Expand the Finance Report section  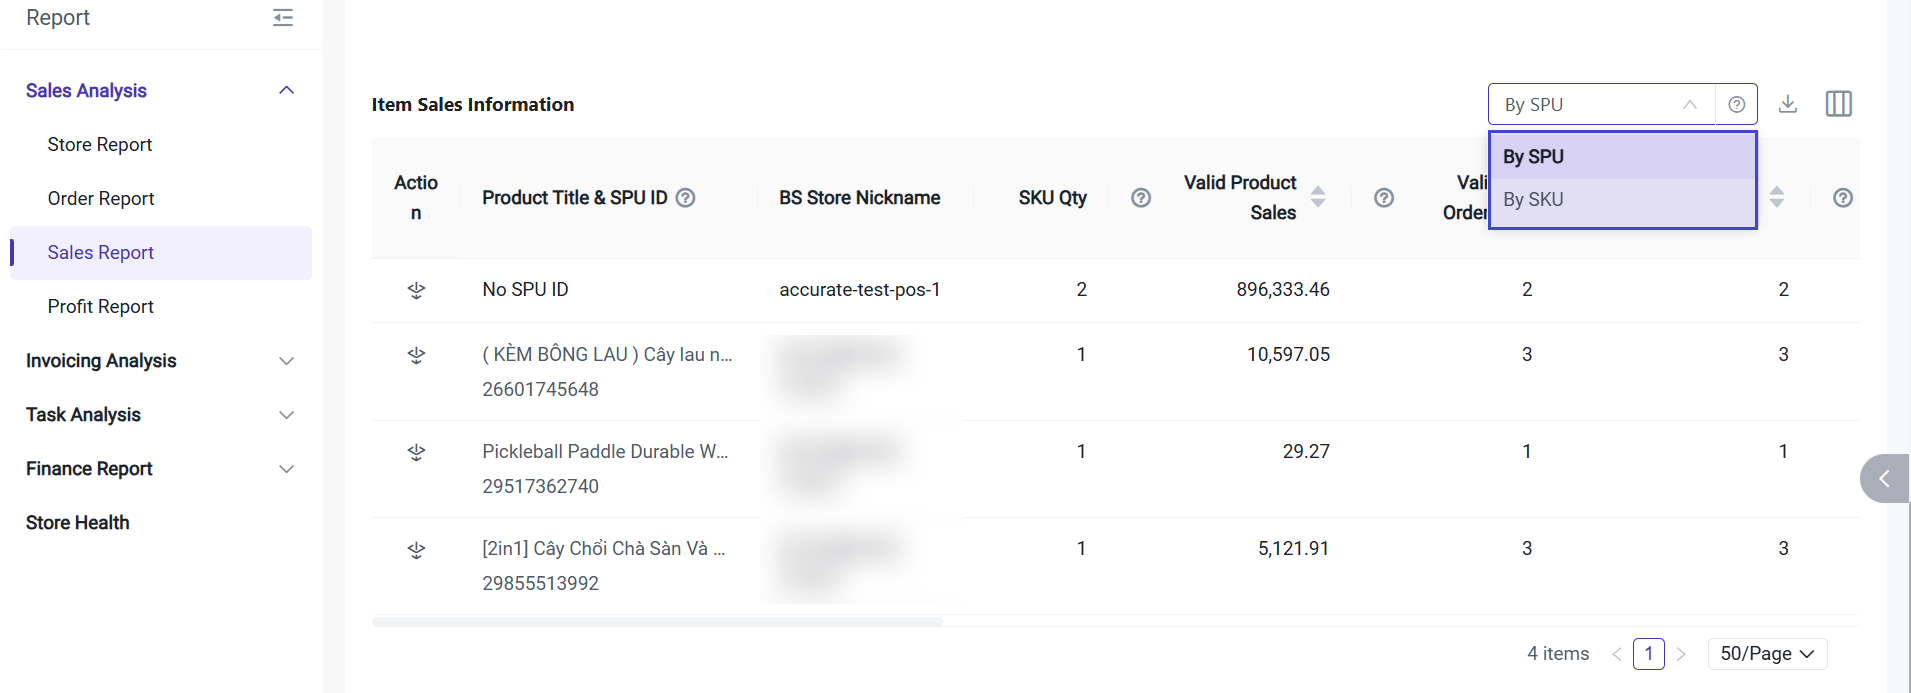pos(286,469)
